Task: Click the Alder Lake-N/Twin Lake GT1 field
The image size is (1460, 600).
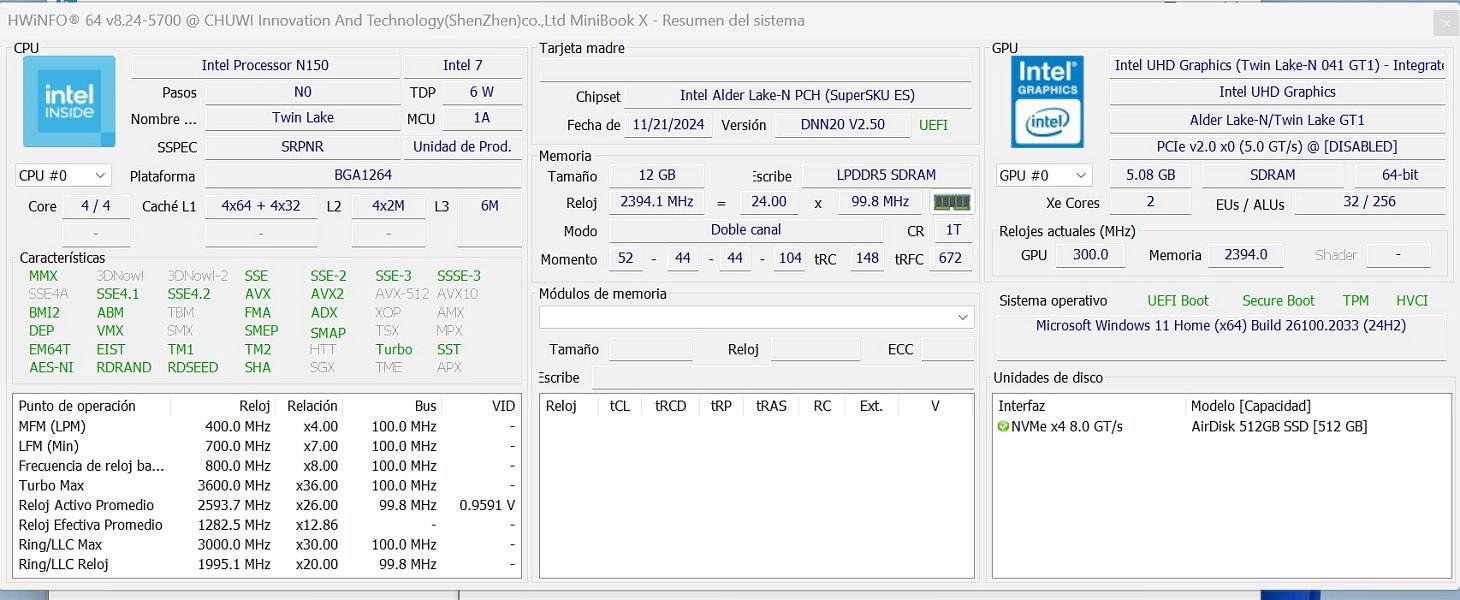Action: pyautogui.click(x=1278, y=120)
